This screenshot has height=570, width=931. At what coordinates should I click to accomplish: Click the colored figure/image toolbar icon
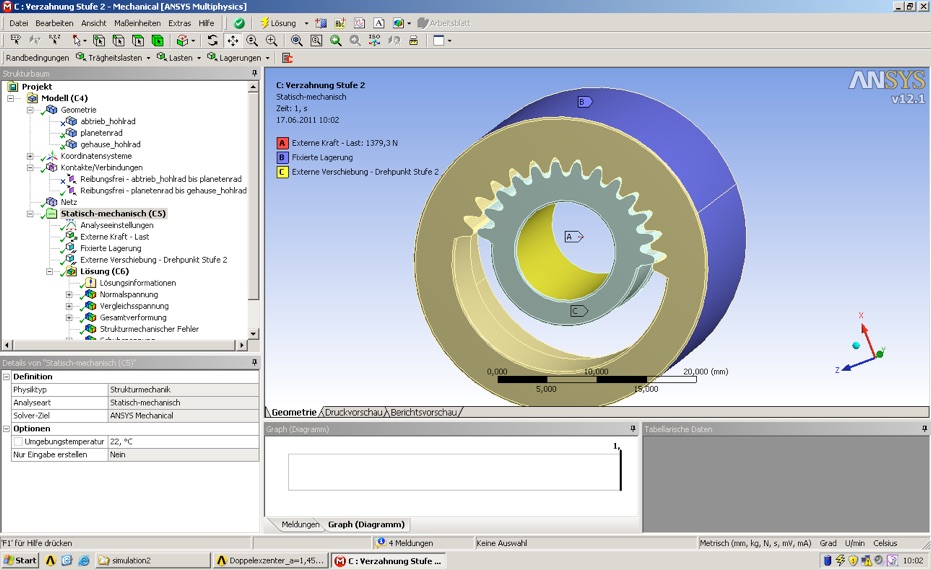coord(398,23)
